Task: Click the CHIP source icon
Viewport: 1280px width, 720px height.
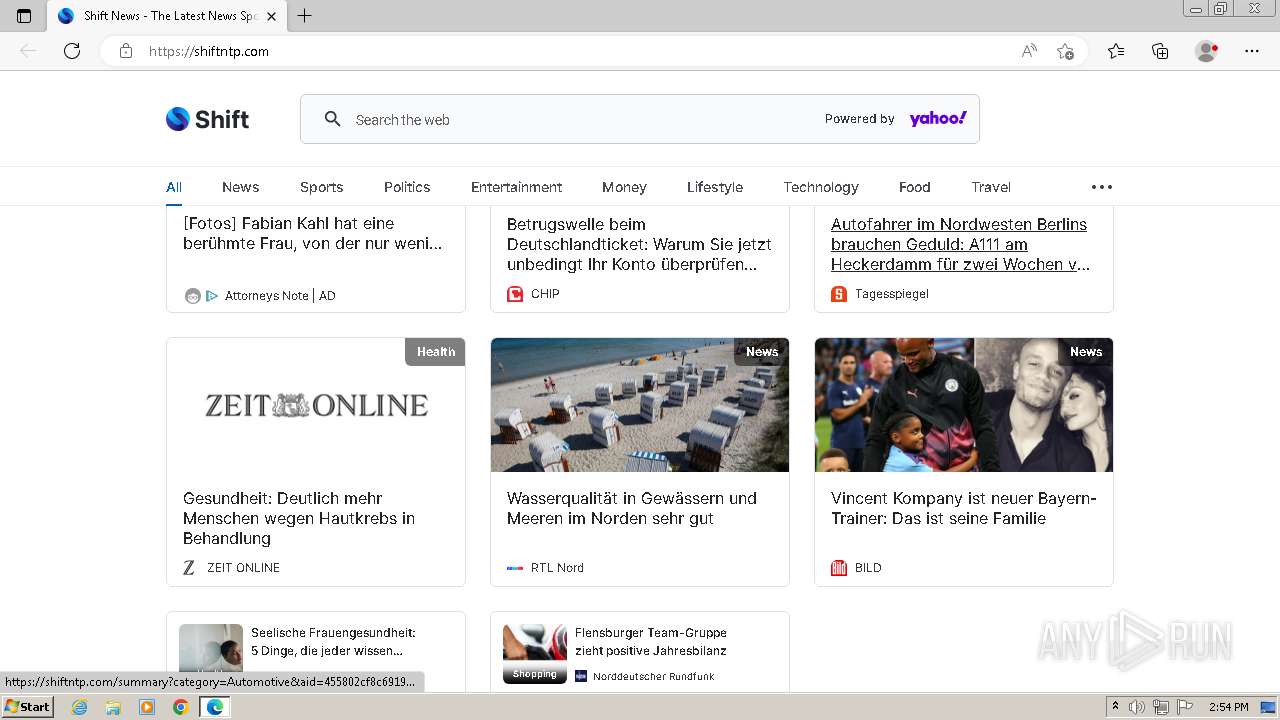Action: (x=515, y=294)
